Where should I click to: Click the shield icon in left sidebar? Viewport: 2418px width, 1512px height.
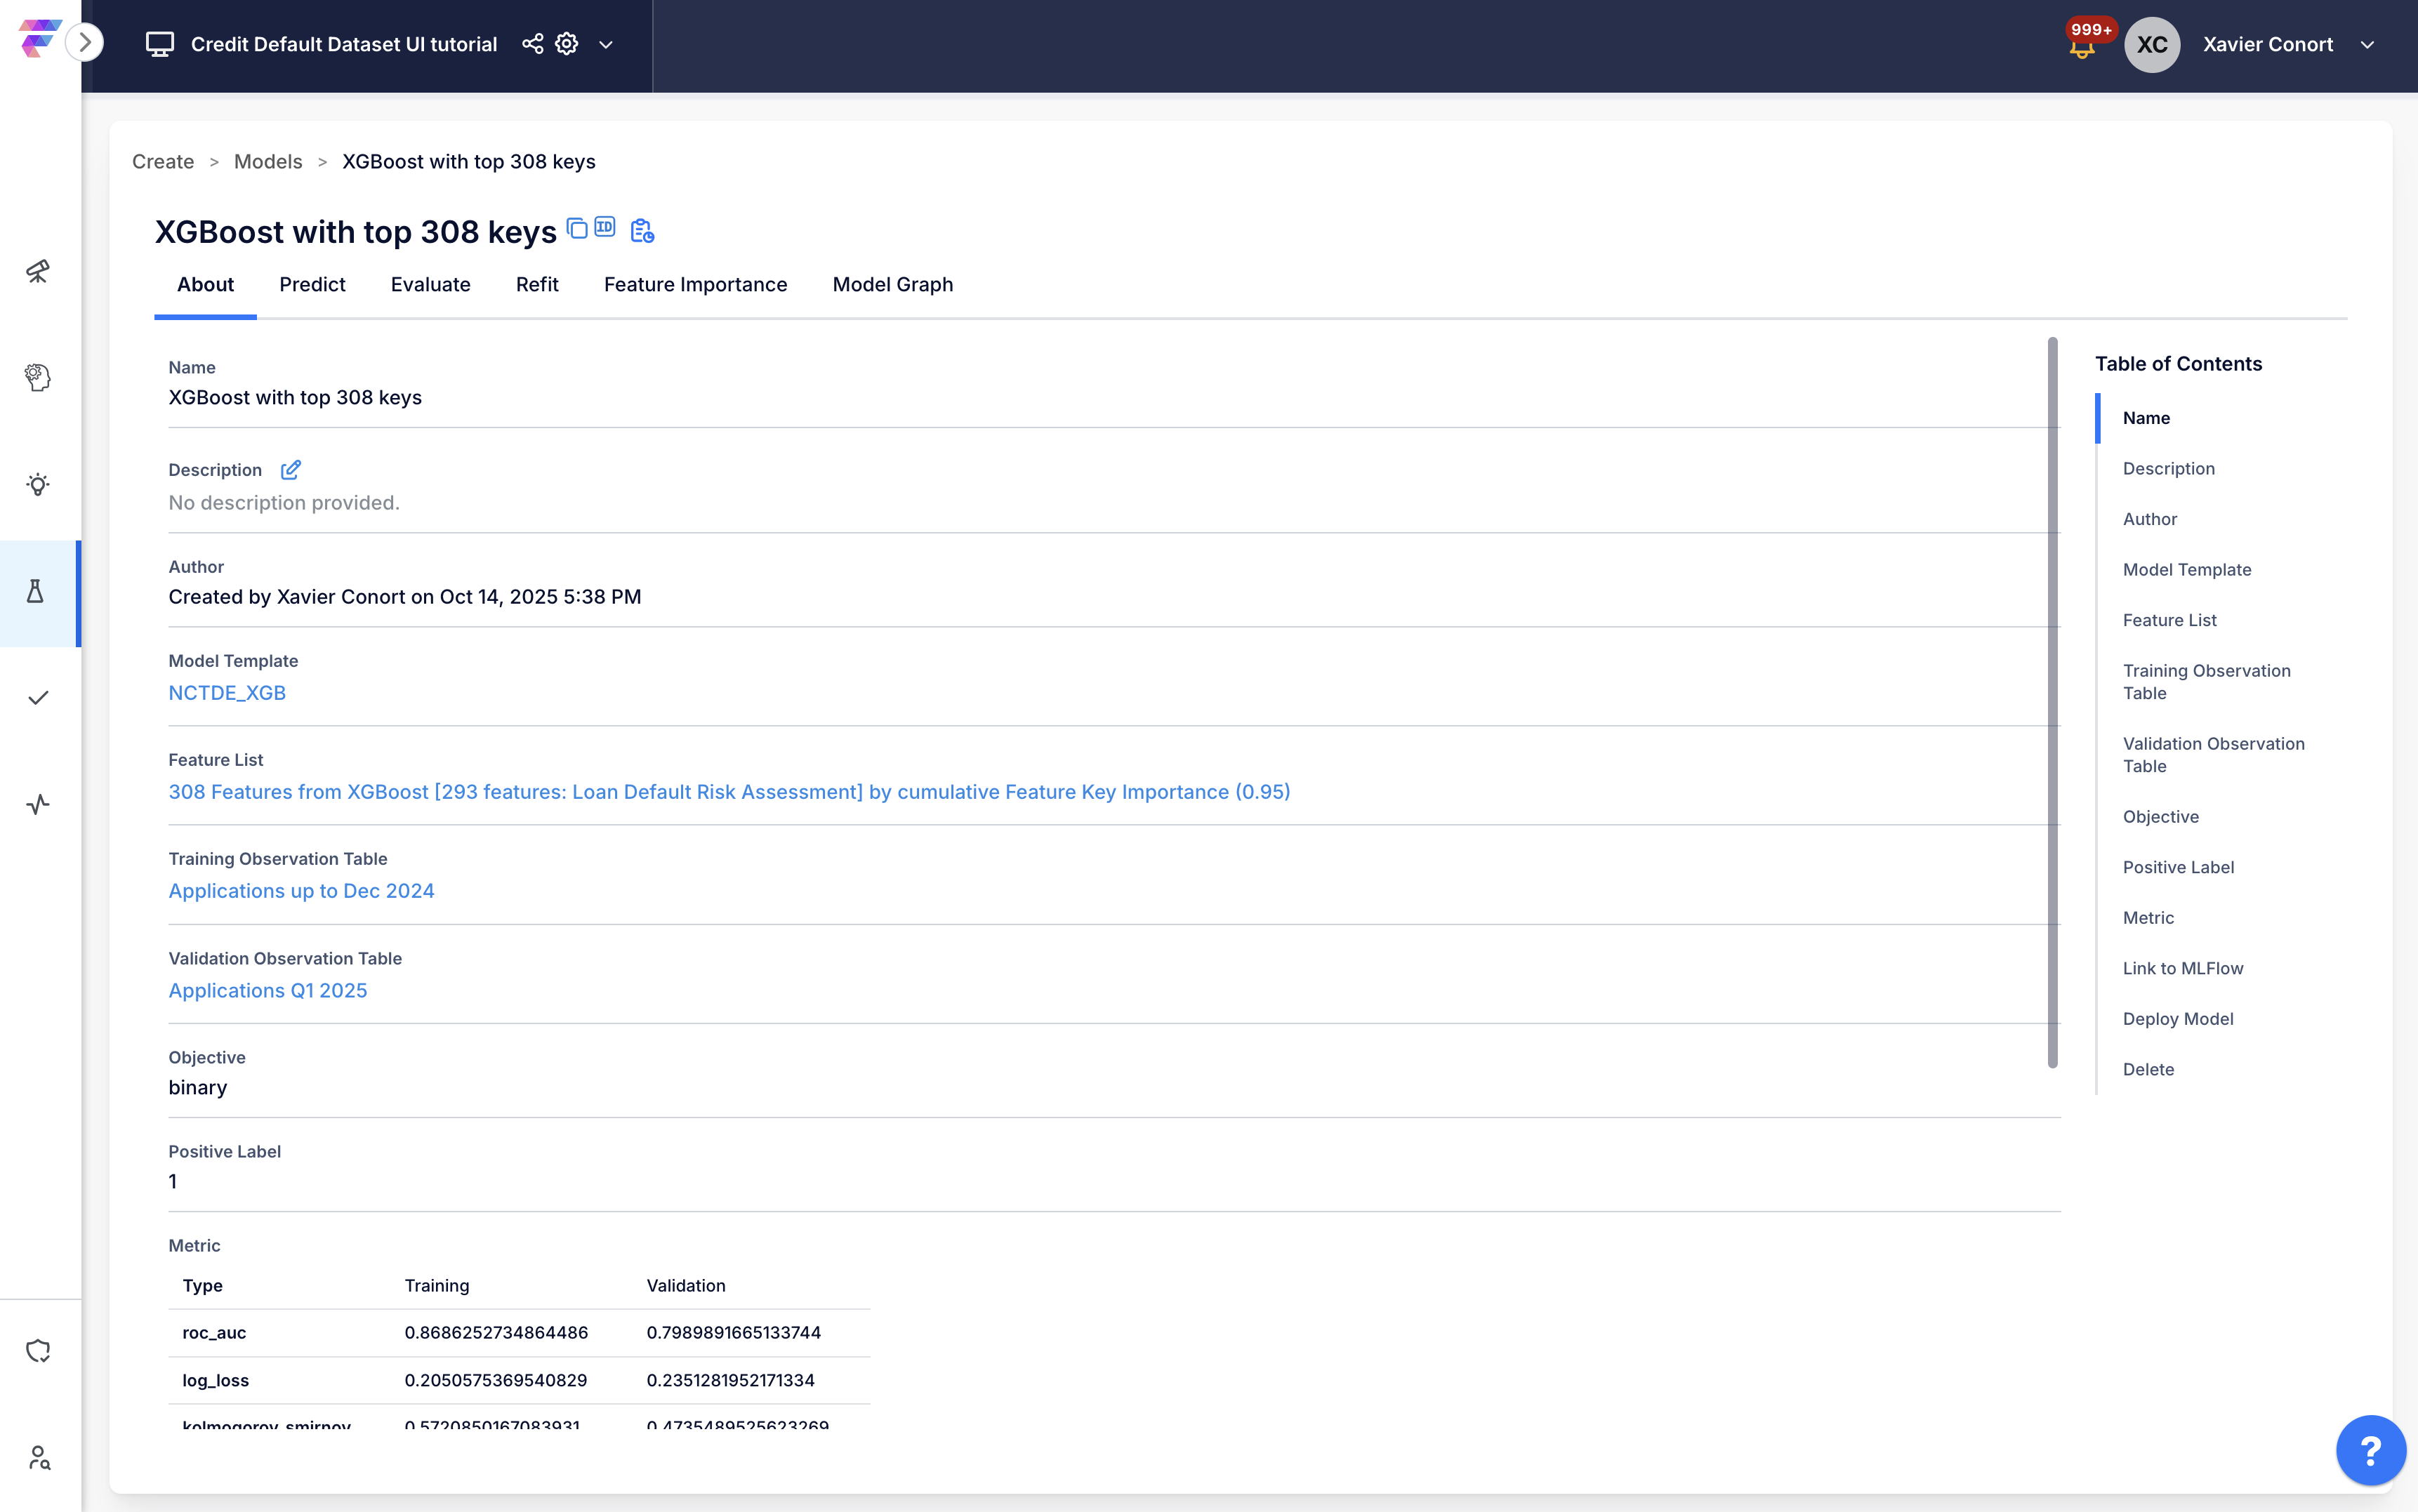[38, 1351]
